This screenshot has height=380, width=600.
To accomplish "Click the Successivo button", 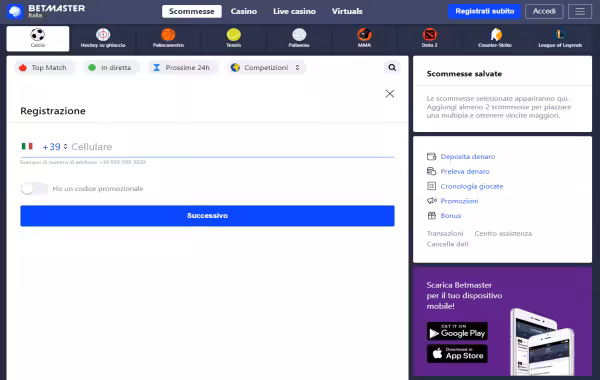I will (x=207, y=216).
